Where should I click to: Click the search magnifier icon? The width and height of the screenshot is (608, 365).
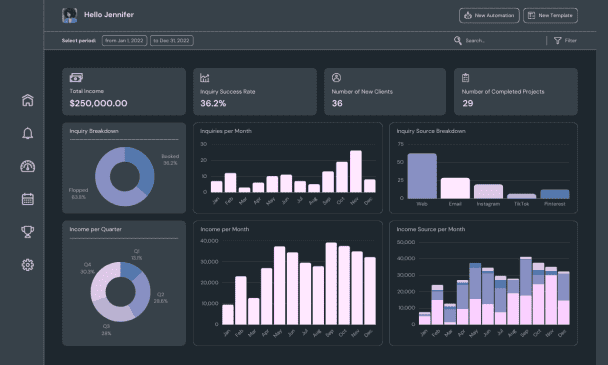tap(458, 40)
